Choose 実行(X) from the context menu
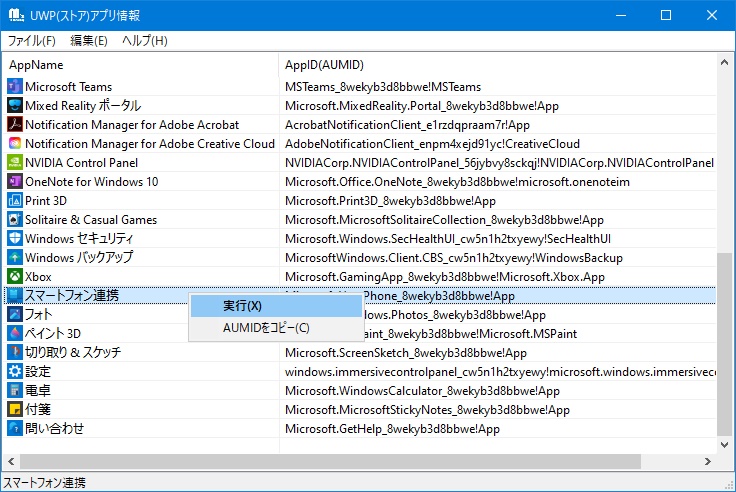 tap(276, 306)
